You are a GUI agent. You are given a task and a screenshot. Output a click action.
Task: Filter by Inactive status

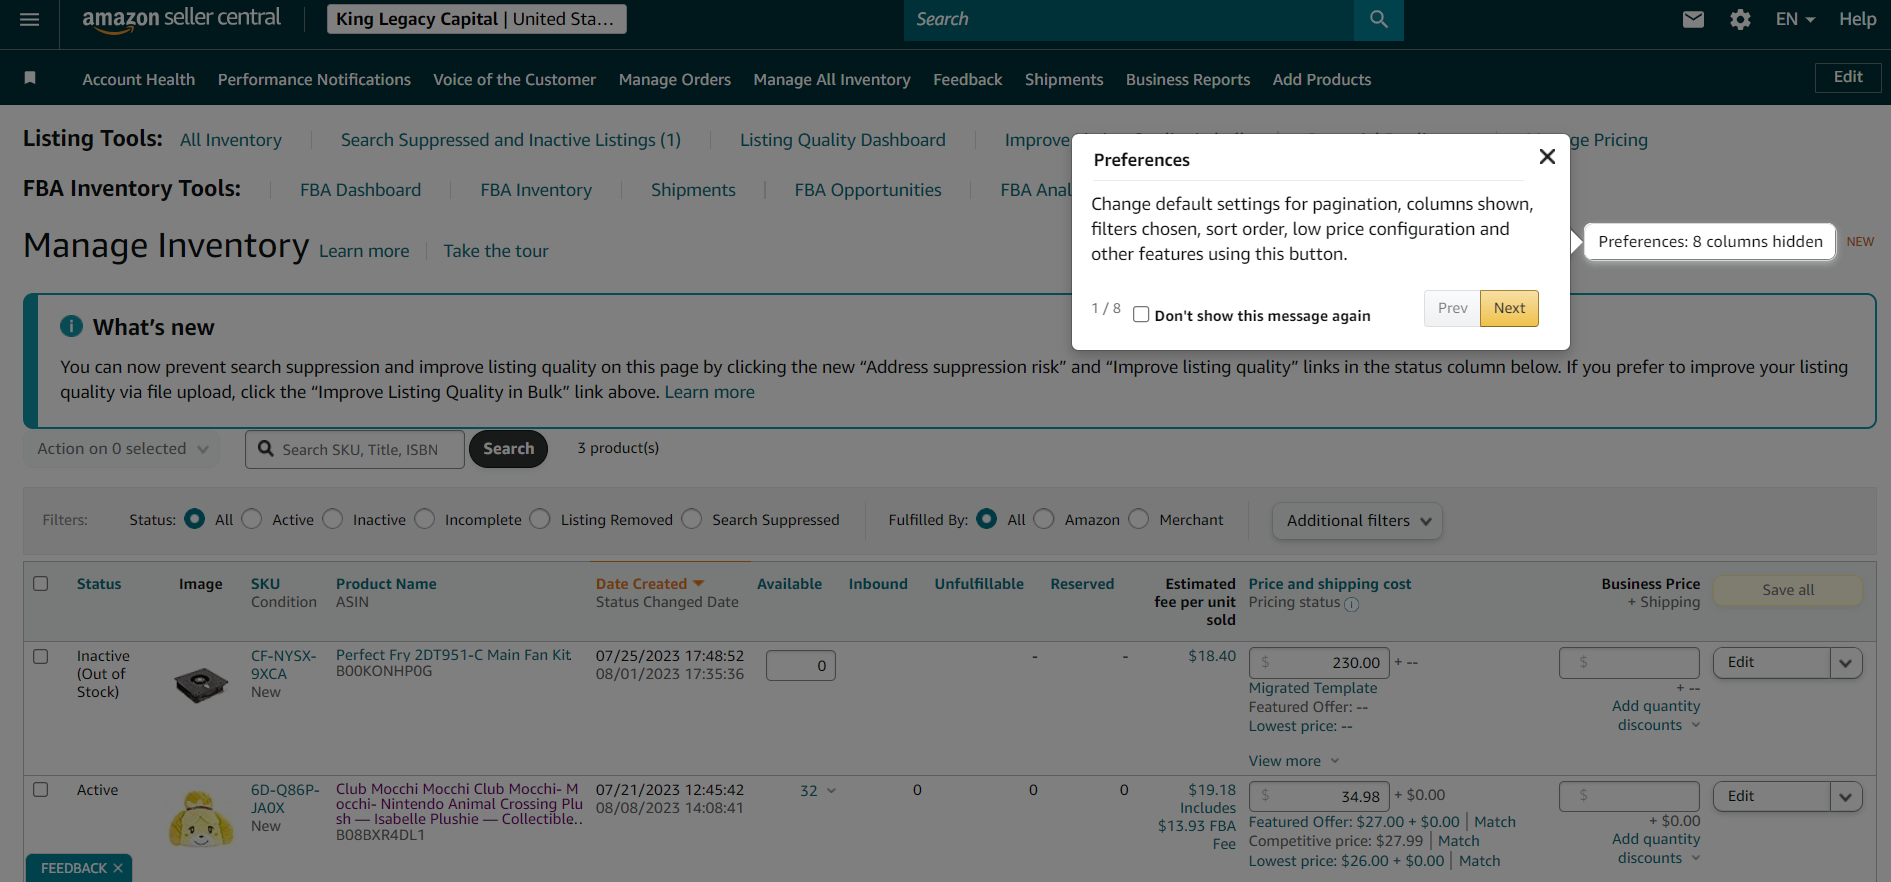click(x=333, y=518)
